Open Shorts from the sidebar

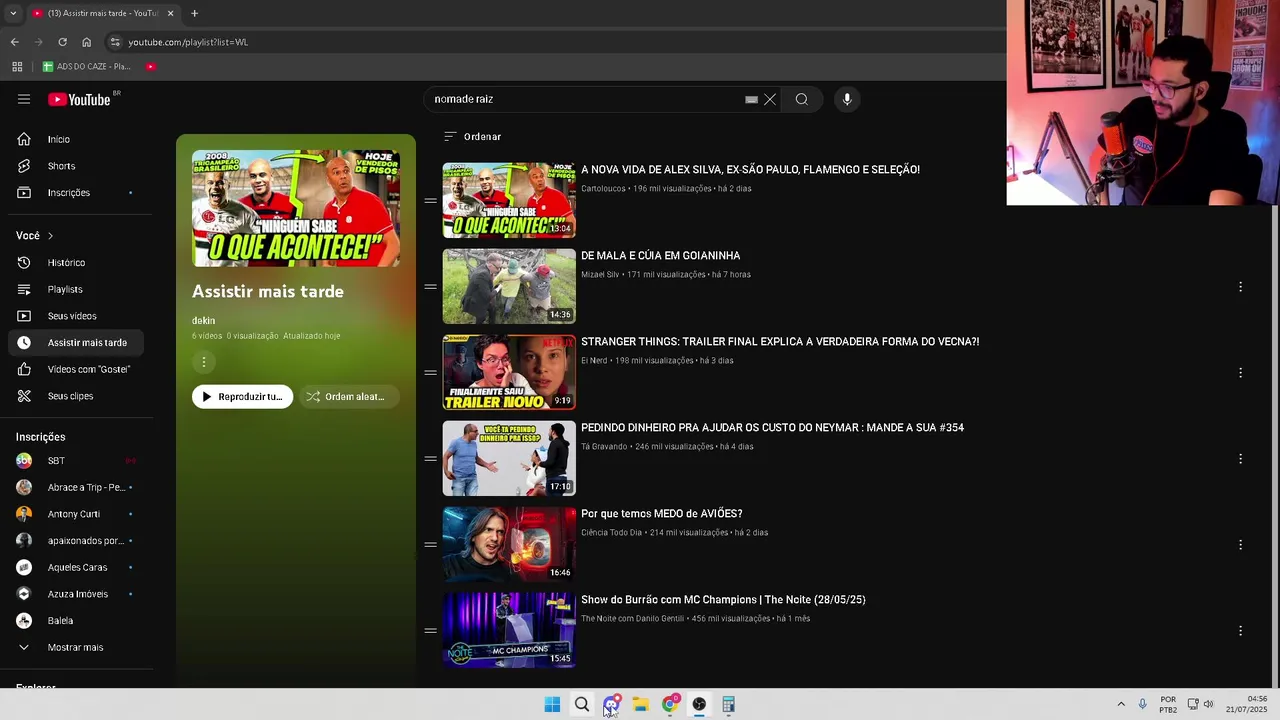(x=76, y=166)
